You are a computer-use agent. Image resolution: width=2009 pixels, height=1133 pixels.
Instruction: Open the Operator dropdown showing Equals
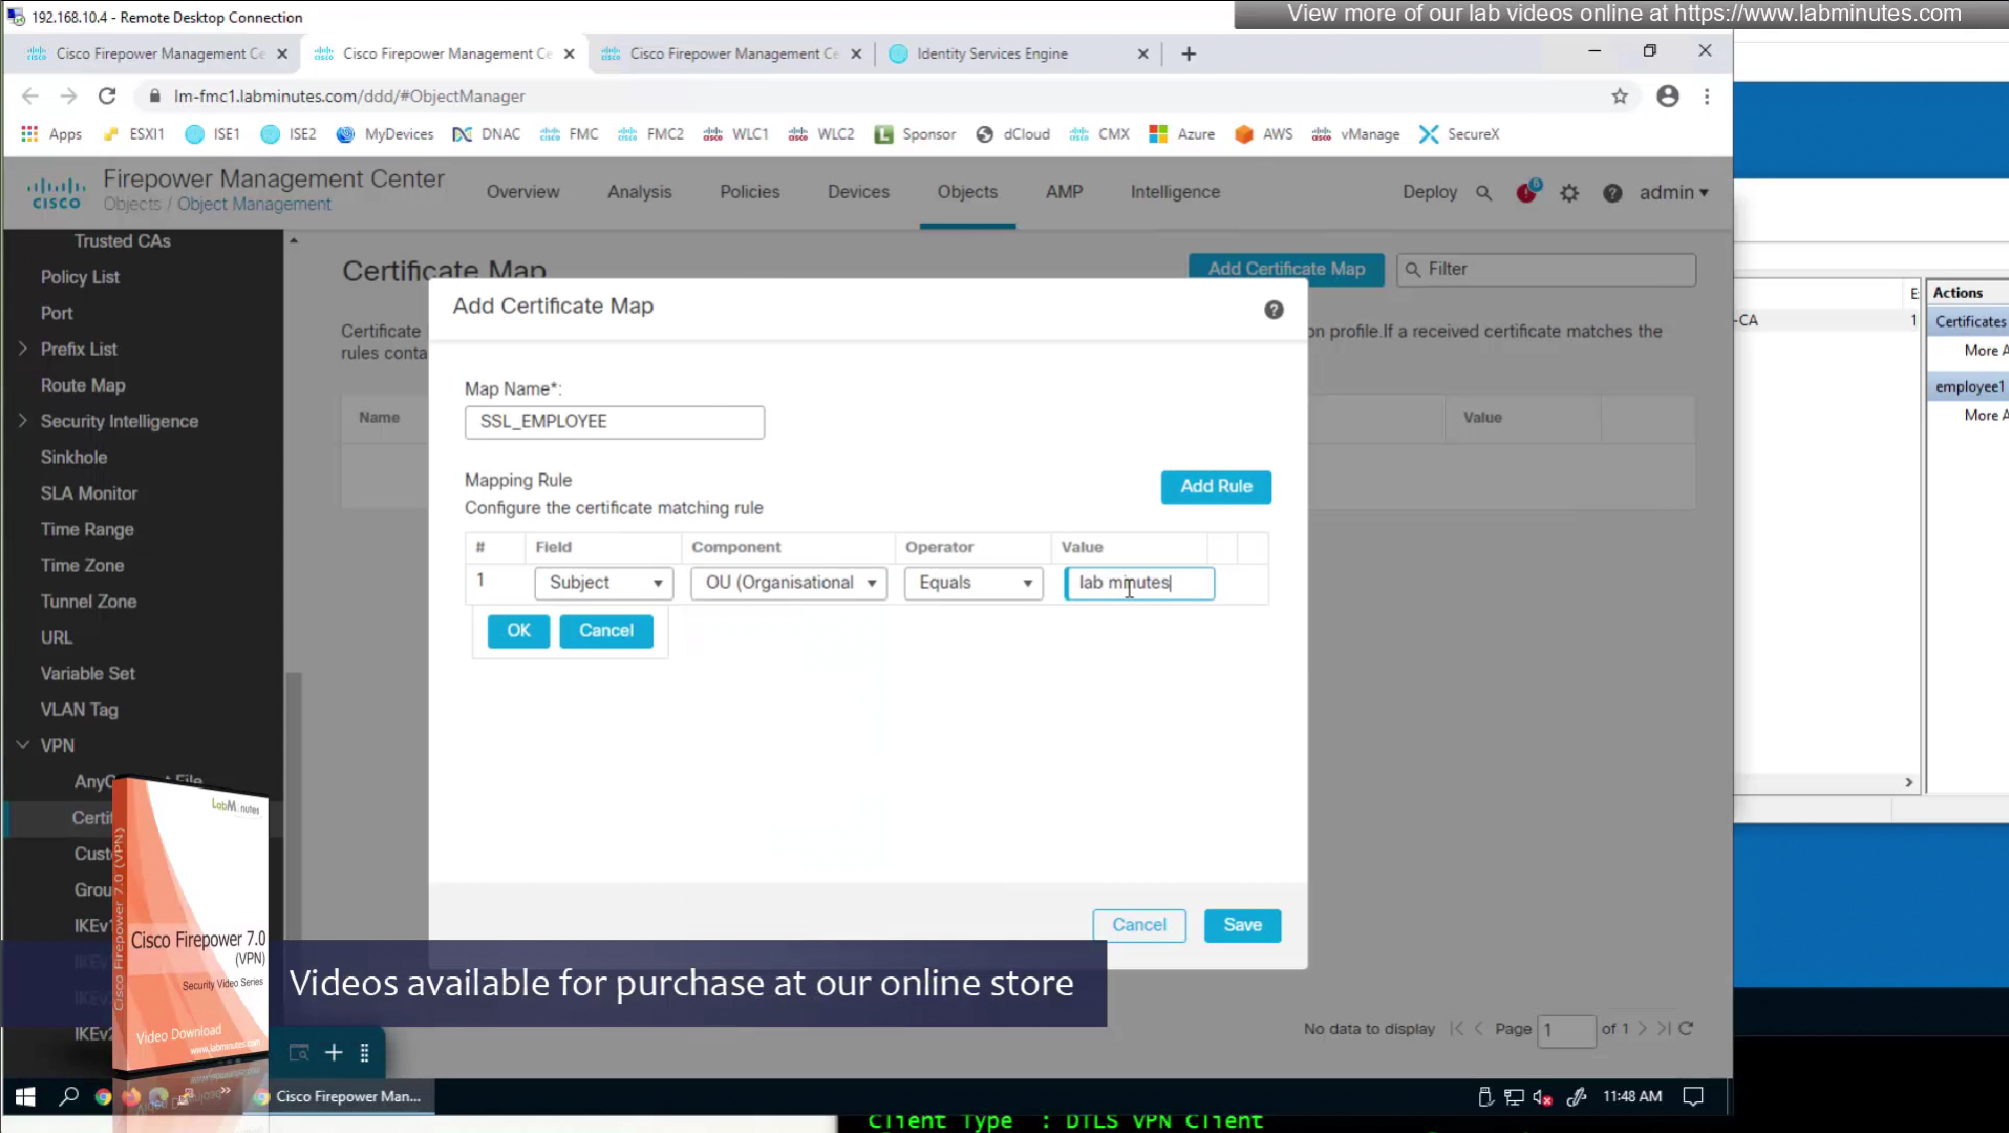click(973, 583)
